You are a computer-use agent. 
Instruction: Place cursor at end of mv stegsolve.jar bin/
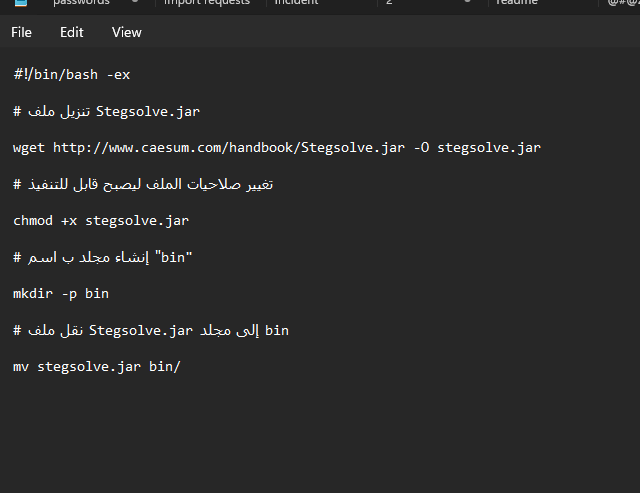(180, 367)
